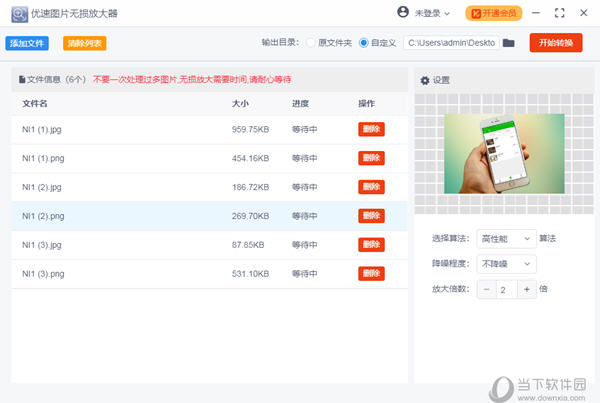Select file name NI1 (2).png
The width and height of the screenshot is (600, 403).
pyautogui.click(x=43, y=216)
